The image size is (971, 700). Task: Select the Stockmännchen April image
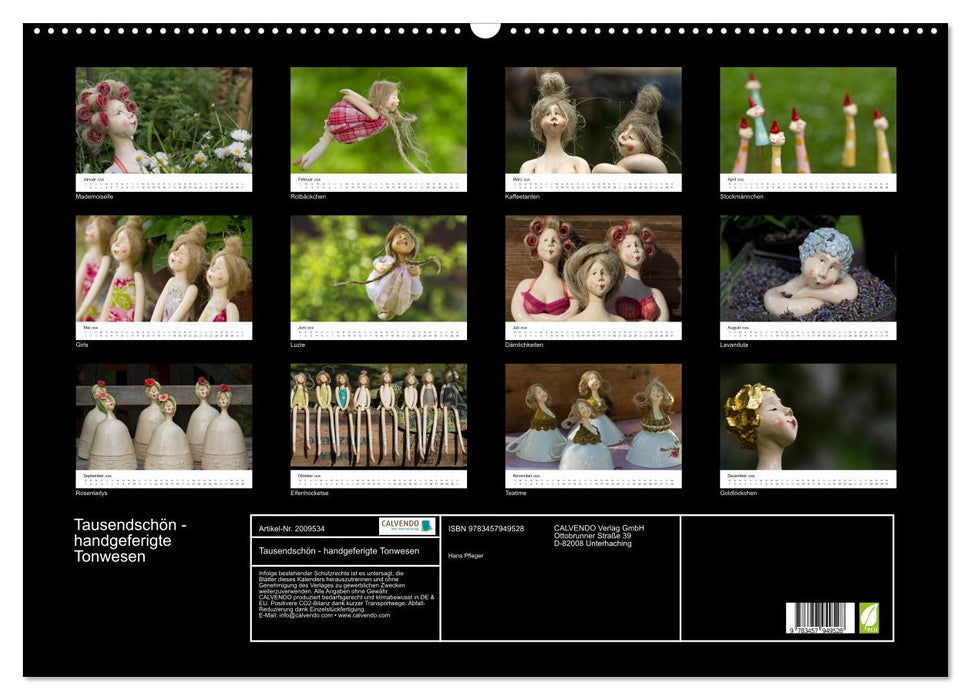[x=808, y=120]
